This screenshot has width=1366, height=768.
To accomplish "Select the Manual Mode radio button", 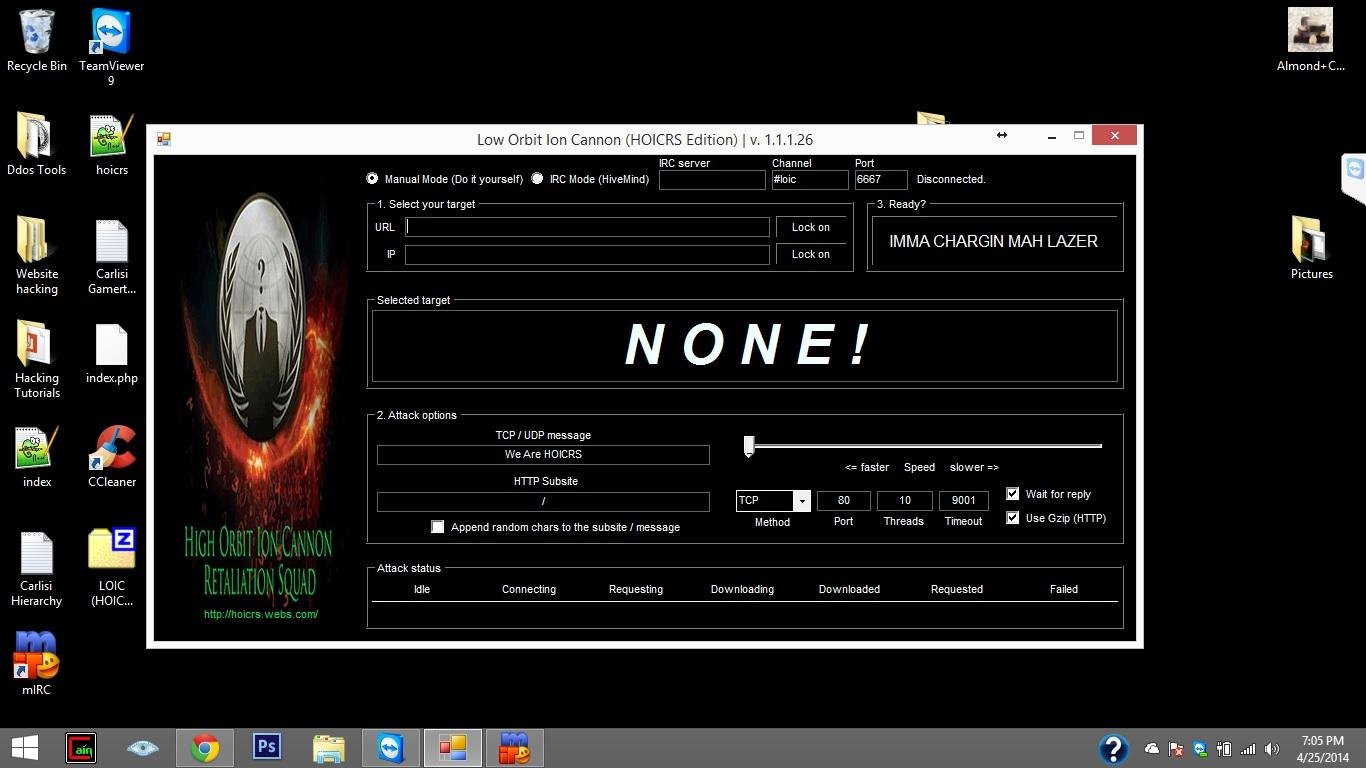I will [372, 179].
